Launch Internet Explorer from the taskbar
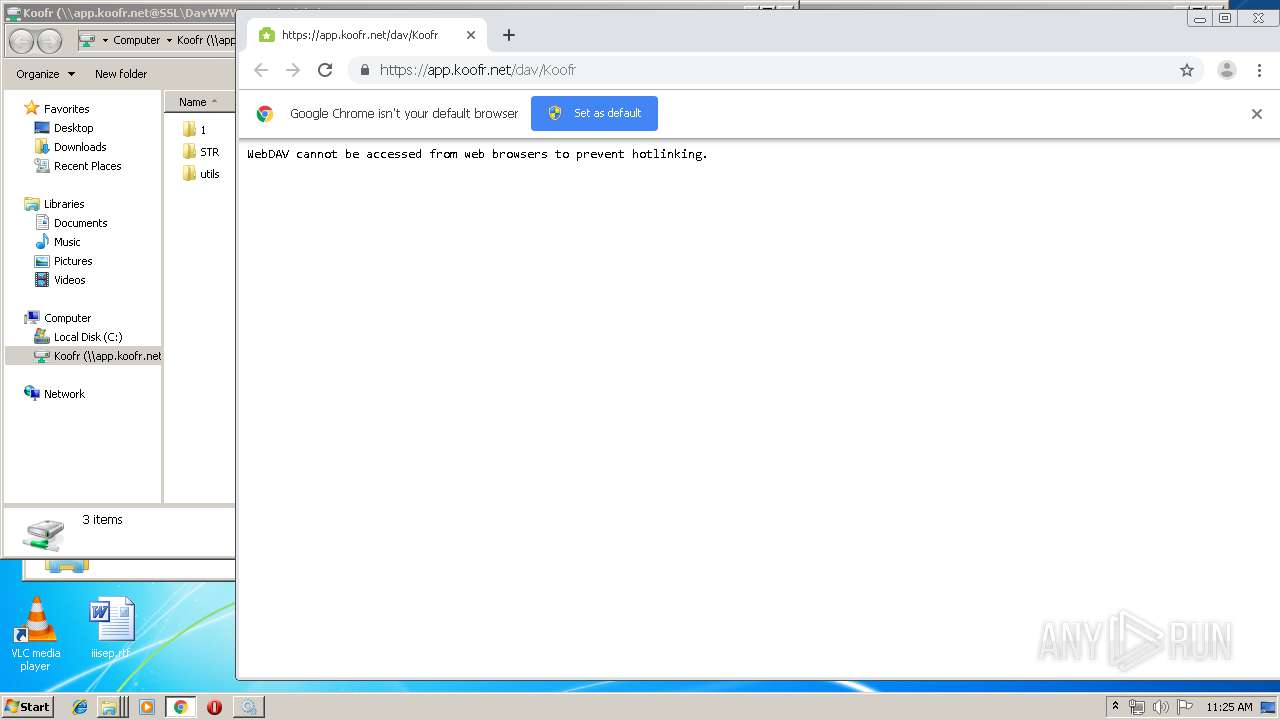Screen dimensions: 1280x720 (80, 707)
